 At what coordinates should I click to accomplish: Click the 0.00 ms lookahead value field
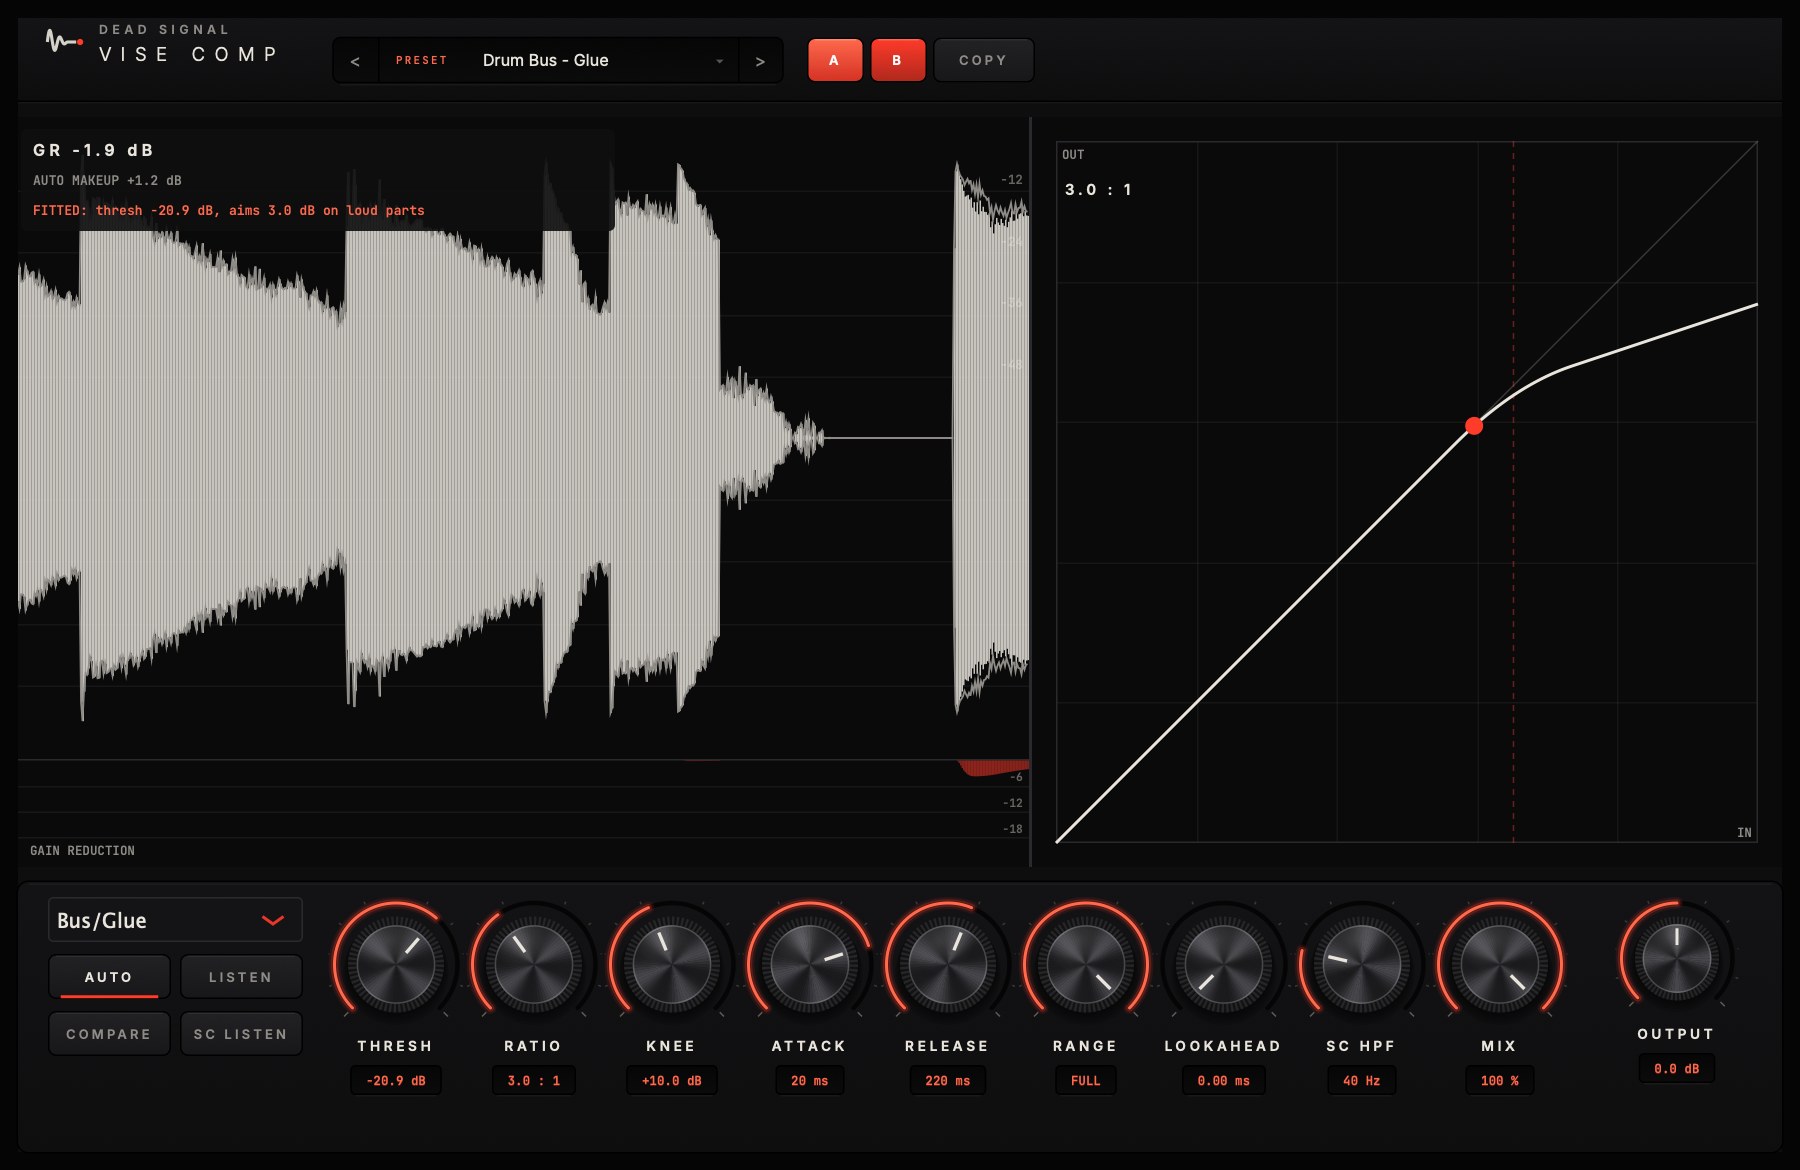coord(1224,1081)
